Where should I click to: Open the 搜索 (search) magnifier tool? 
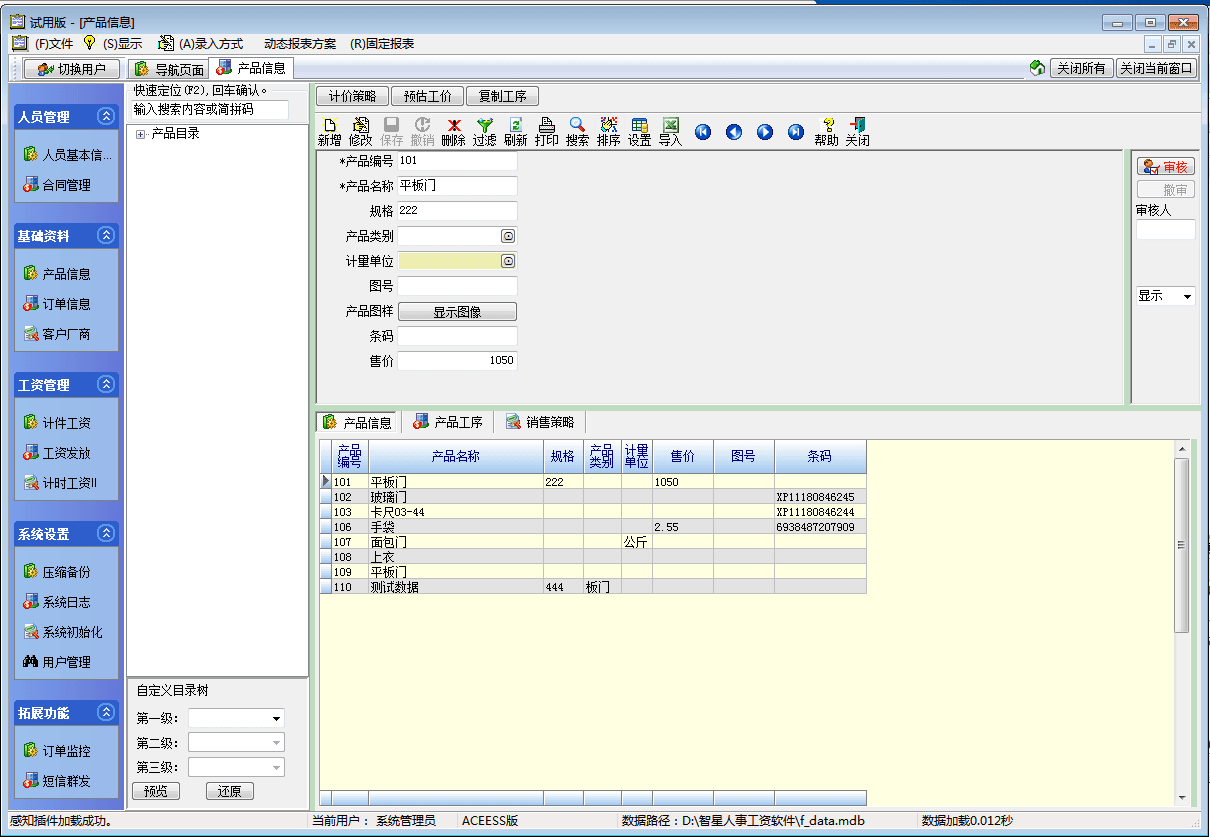tap(577, 132)
